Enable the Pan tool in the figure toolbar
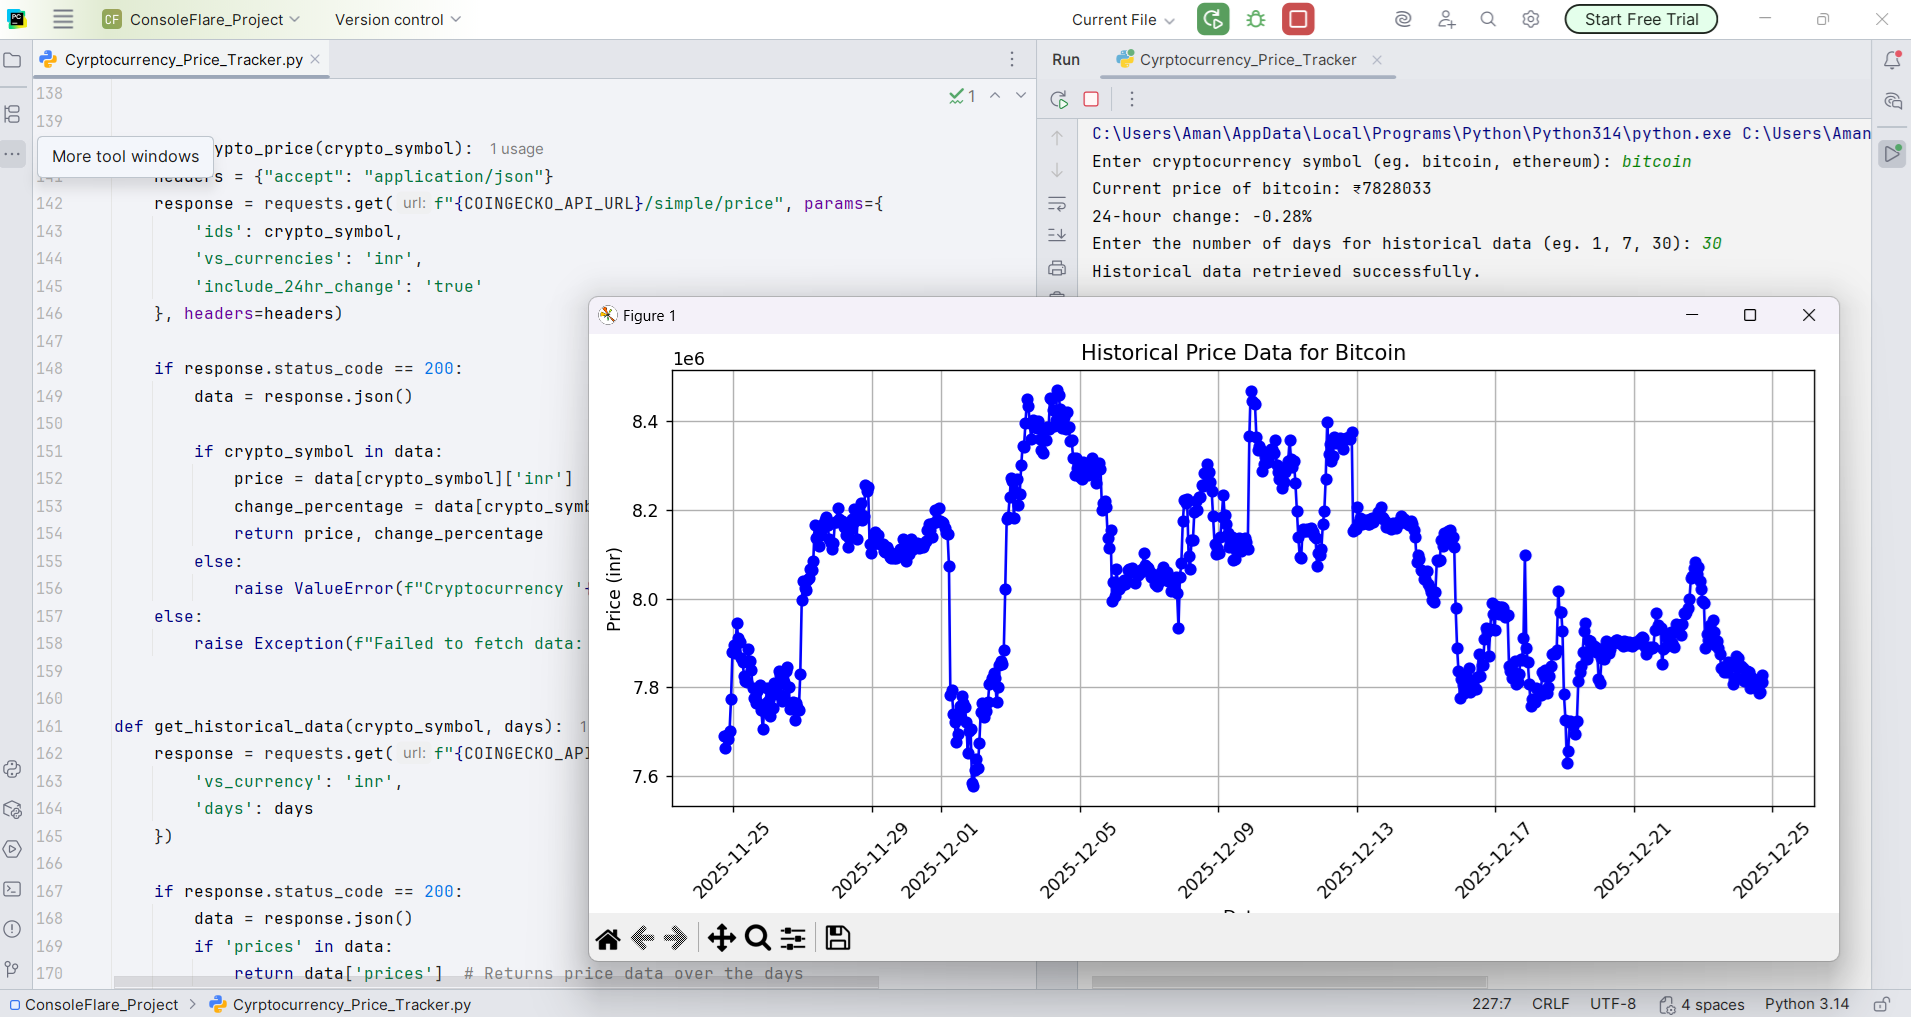The height and width of the screenshot is (1017, 1911). click(x=721, y=938)
